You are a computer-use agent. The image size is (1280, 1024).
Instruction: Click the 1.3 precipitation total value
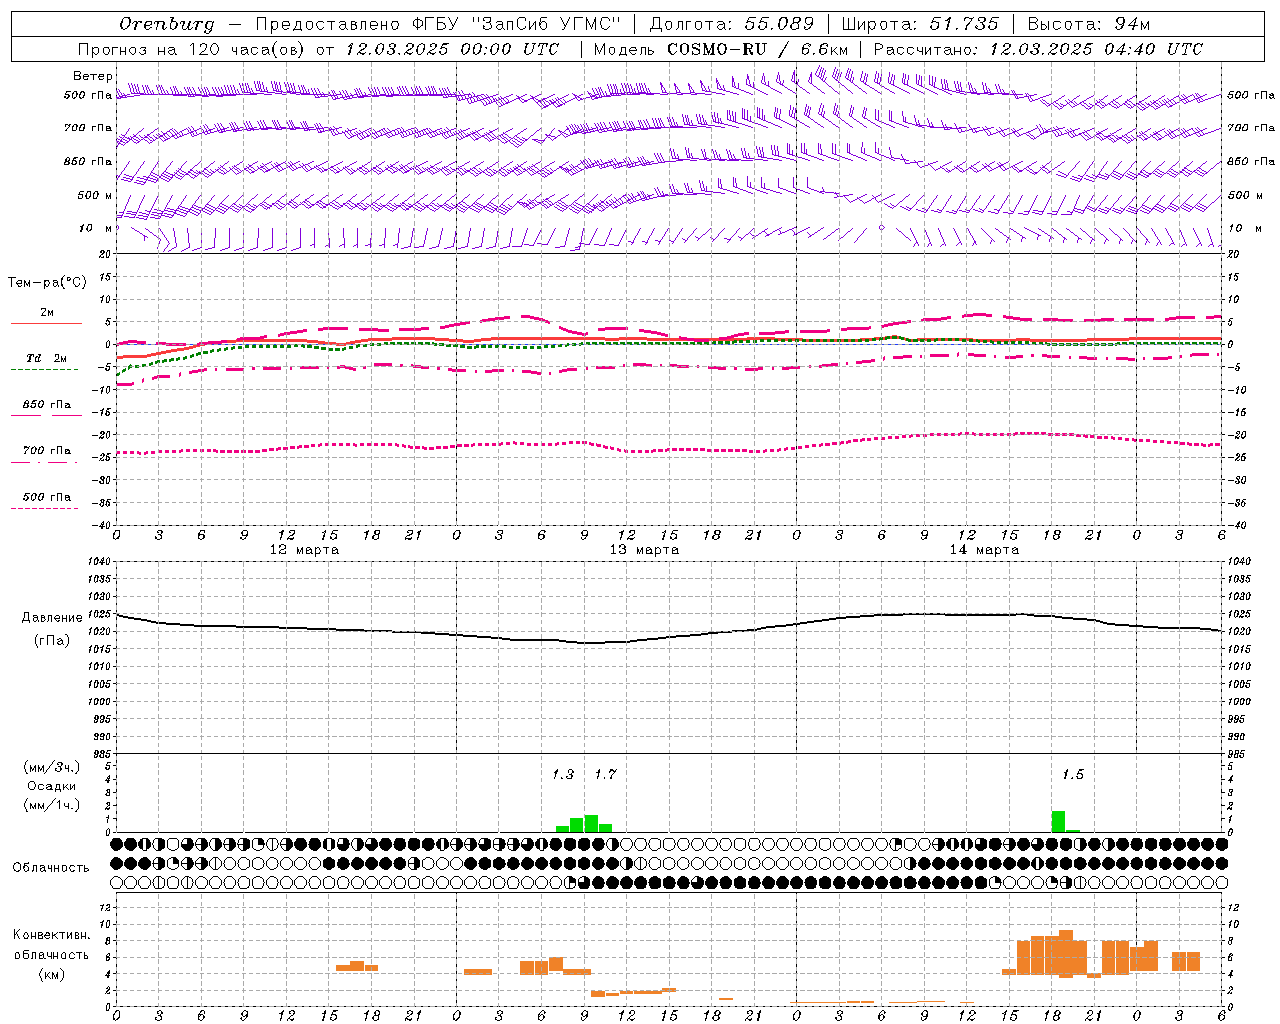coord(563,775)
